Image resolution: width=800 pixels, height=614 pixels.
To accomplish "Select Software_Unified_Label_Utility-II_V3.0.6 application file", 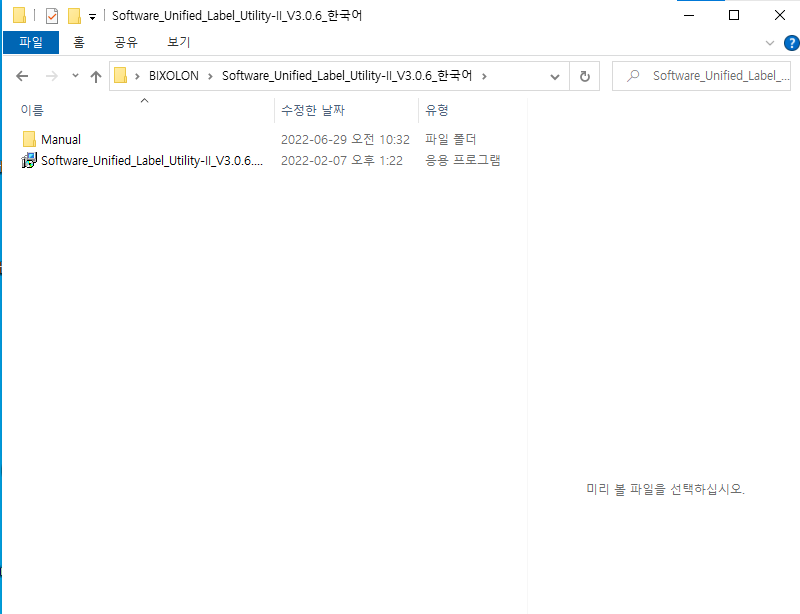I will tap(152, 160).
